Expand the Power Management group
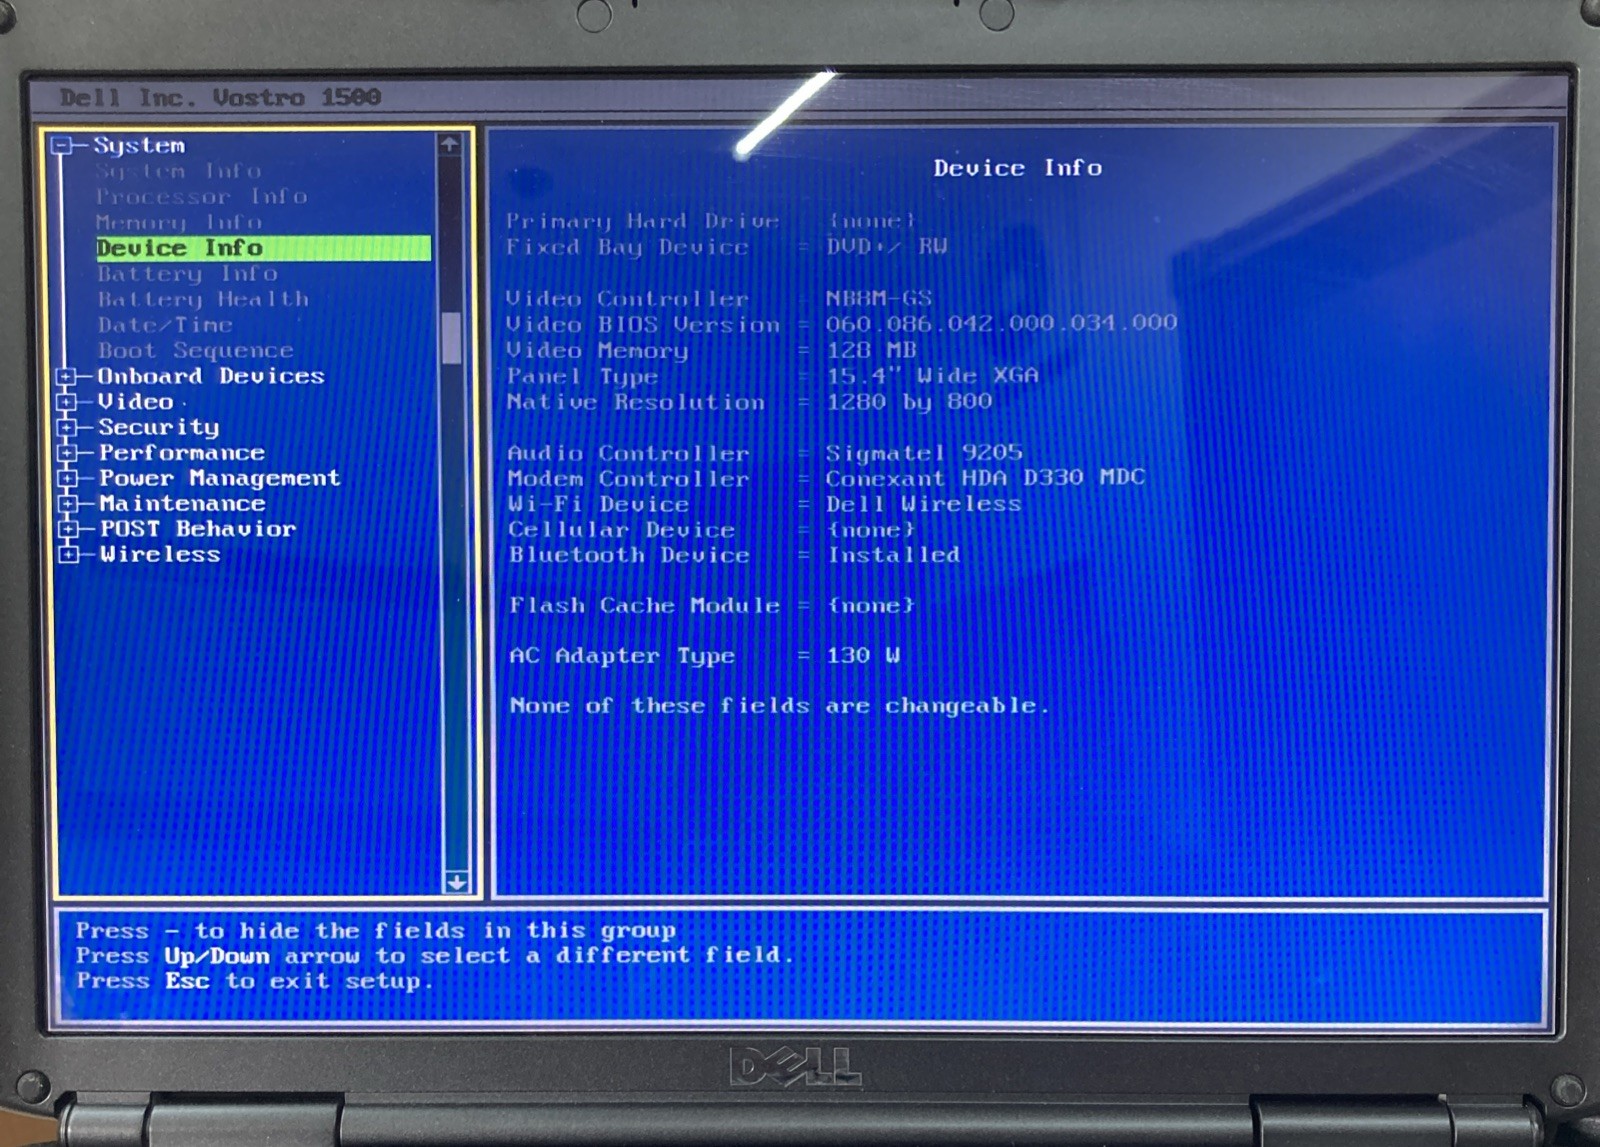The image size is (1600, 1147). pos(68,478)
